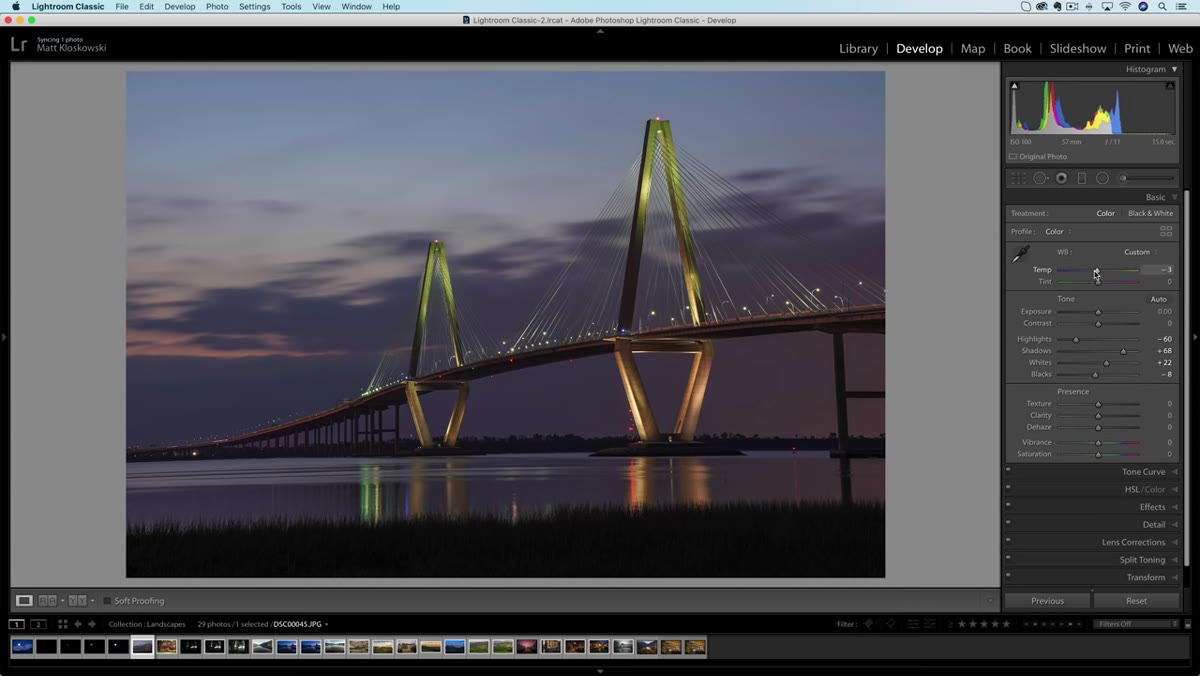Open the grid view icon in filmstrip

point(63,624)
